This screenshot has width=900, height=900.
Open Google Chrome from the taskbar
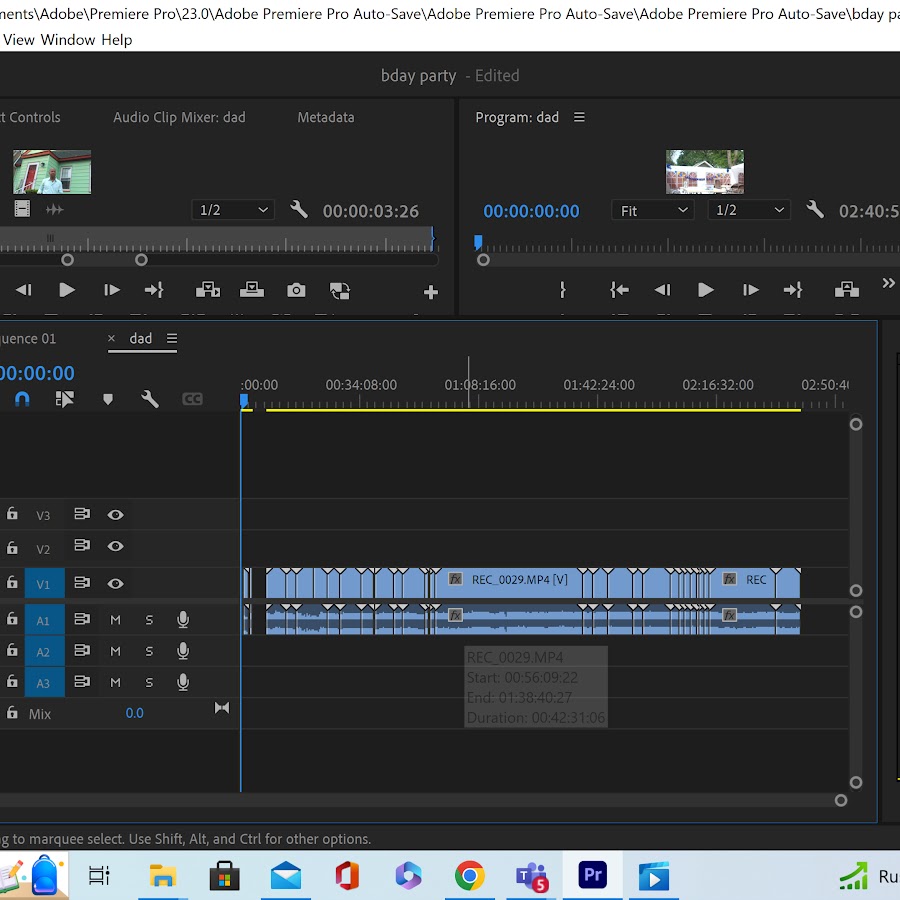click(469, 877)
